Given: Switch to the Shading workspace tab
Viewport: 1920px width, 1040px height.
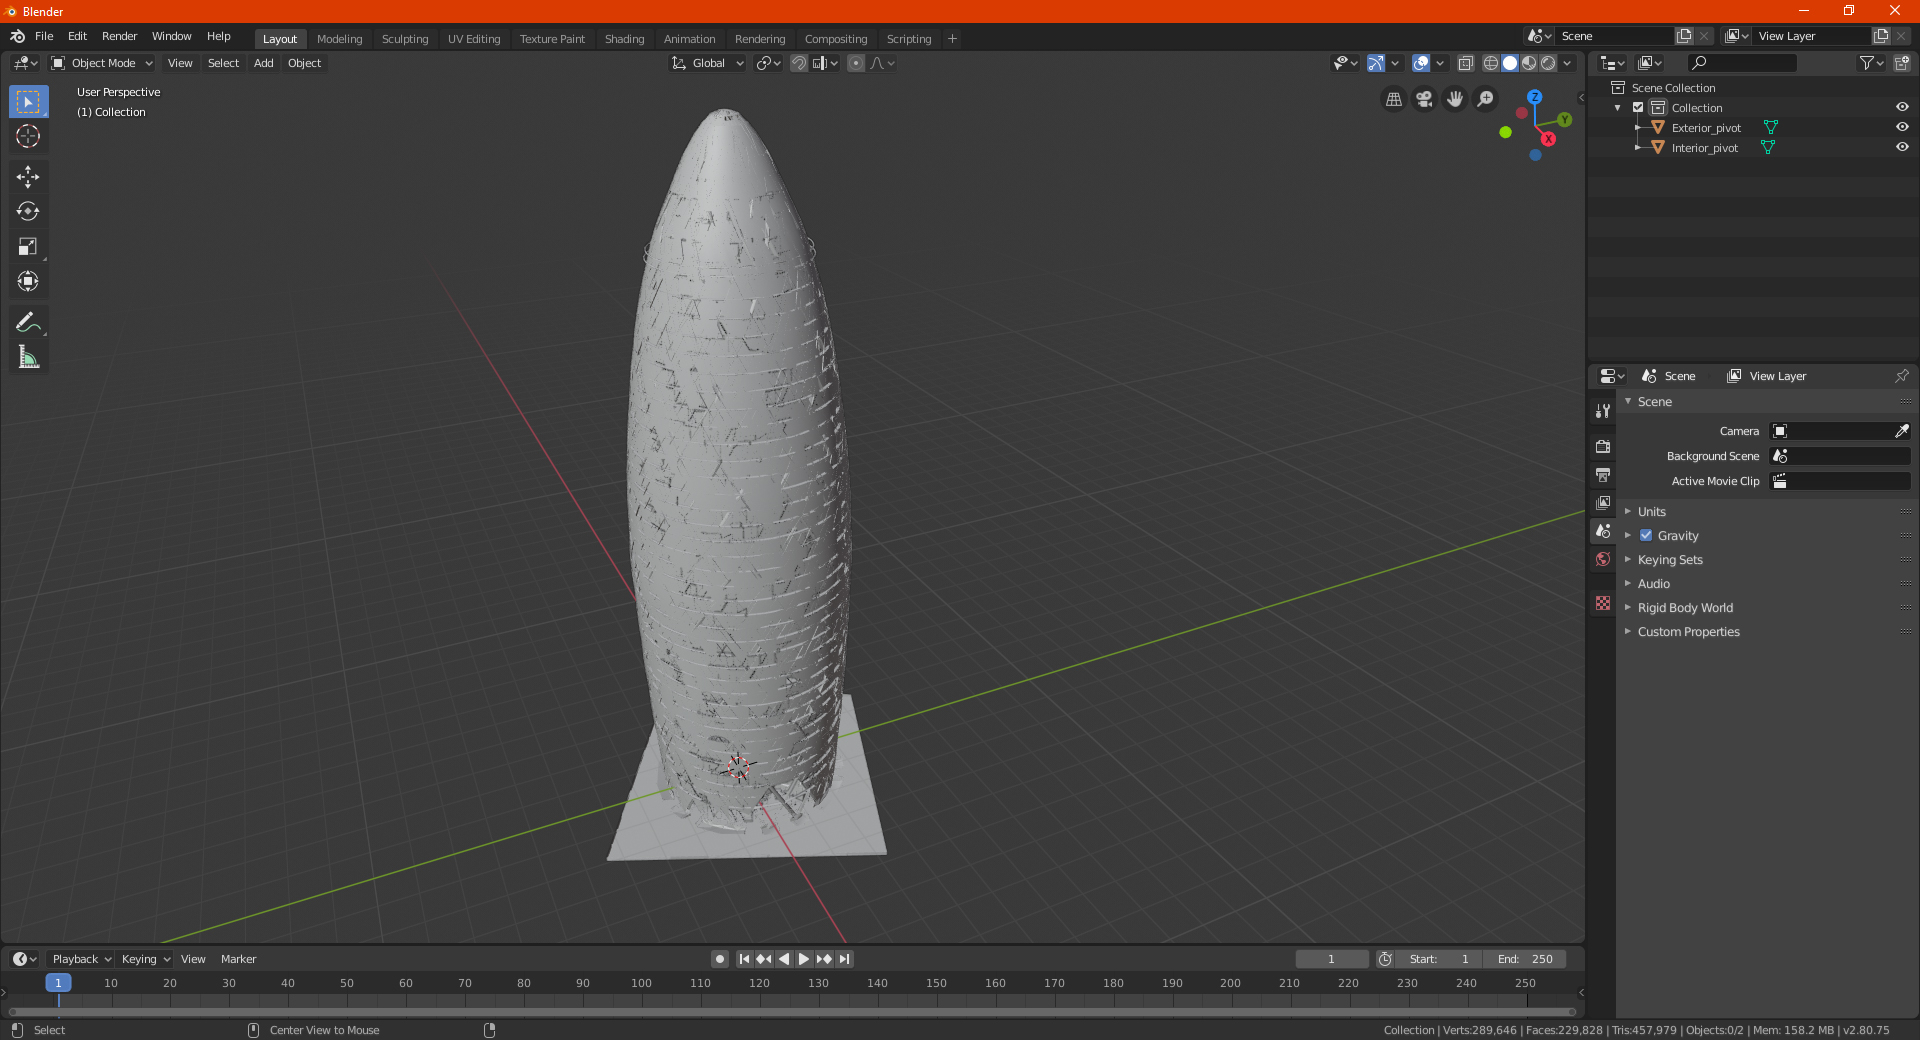Looking at the screenshot, I should tap(624, 39).
